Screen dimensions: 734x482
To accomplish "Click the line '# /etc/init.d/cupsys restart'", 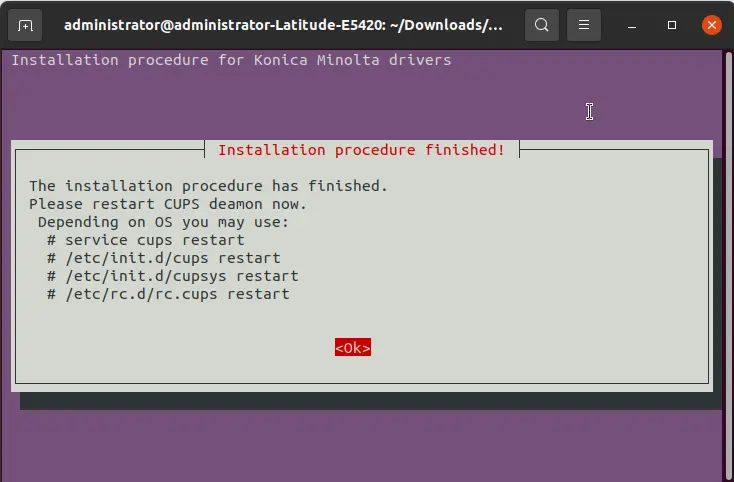I will point(173,276).
